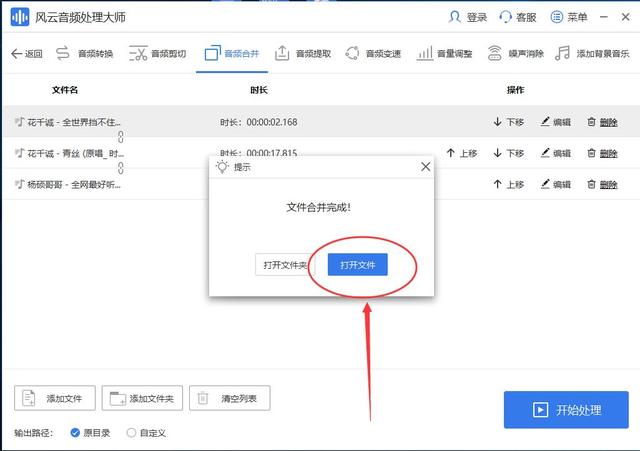Click the 音频转换 swap arrows icon
640x451 pixels.
62,53
